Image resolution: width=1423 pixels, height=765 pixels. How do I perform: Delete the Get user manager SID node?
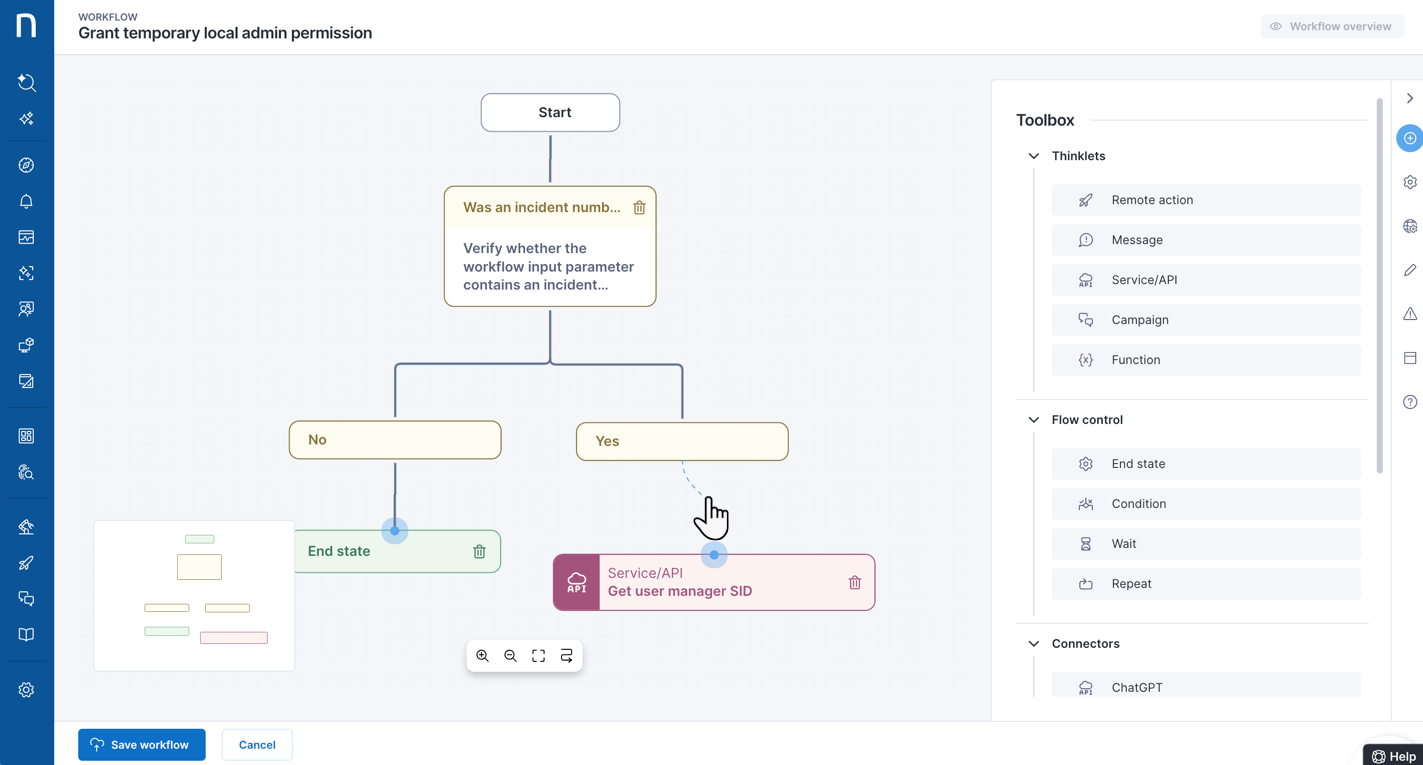pyautogui.click(x=854, y=583)
